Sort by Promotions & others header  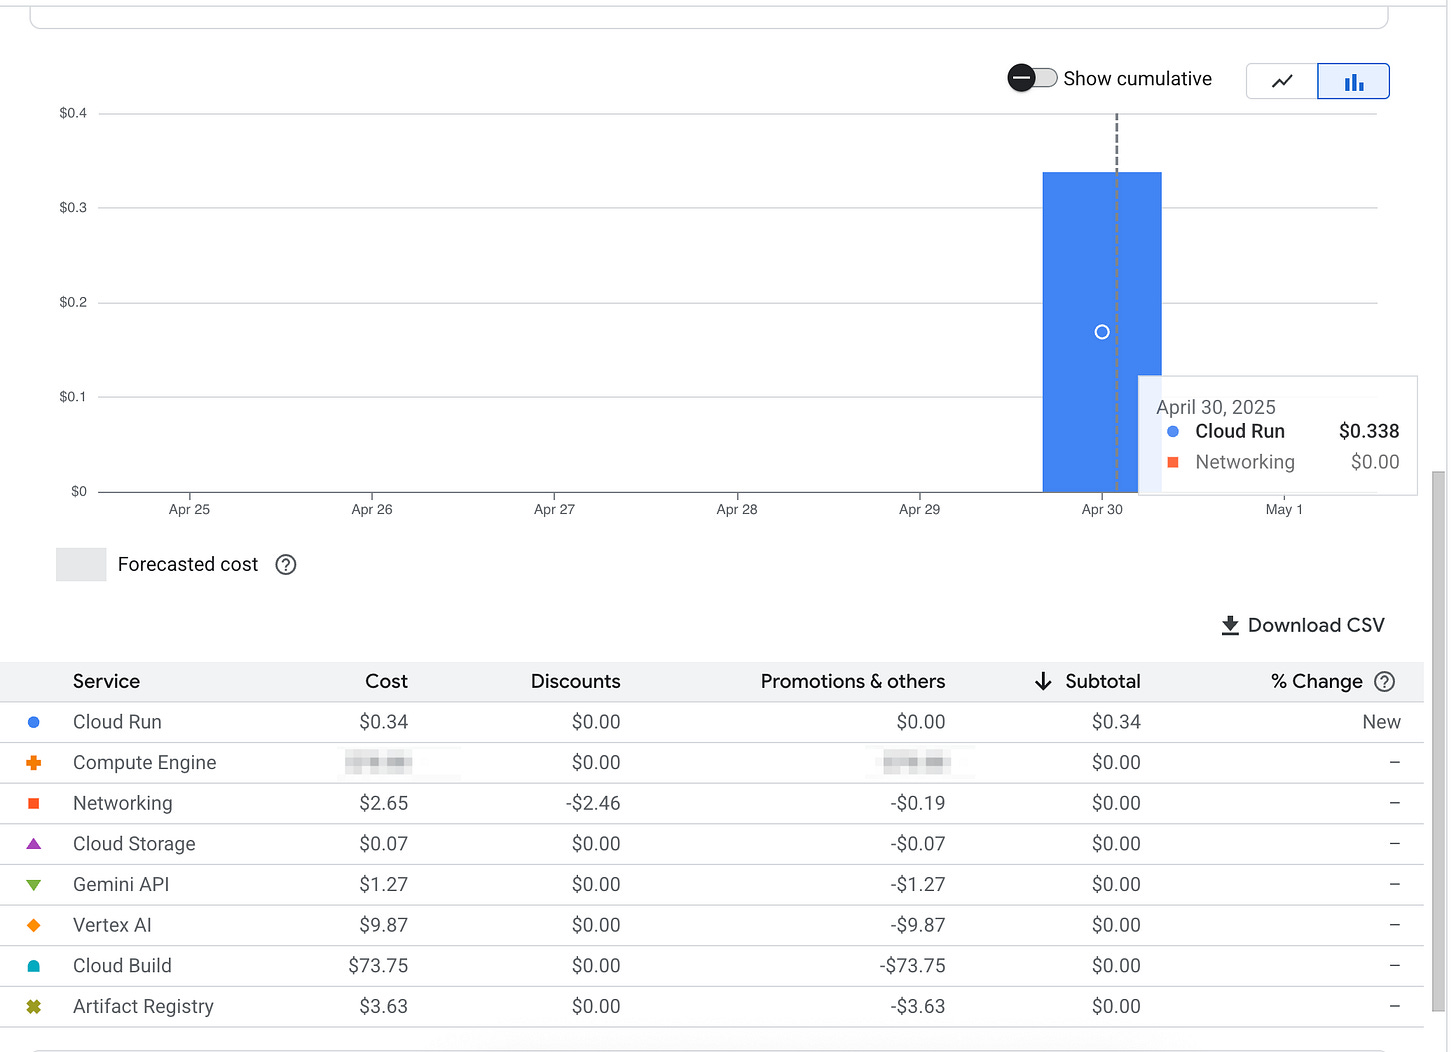(853, 682)
